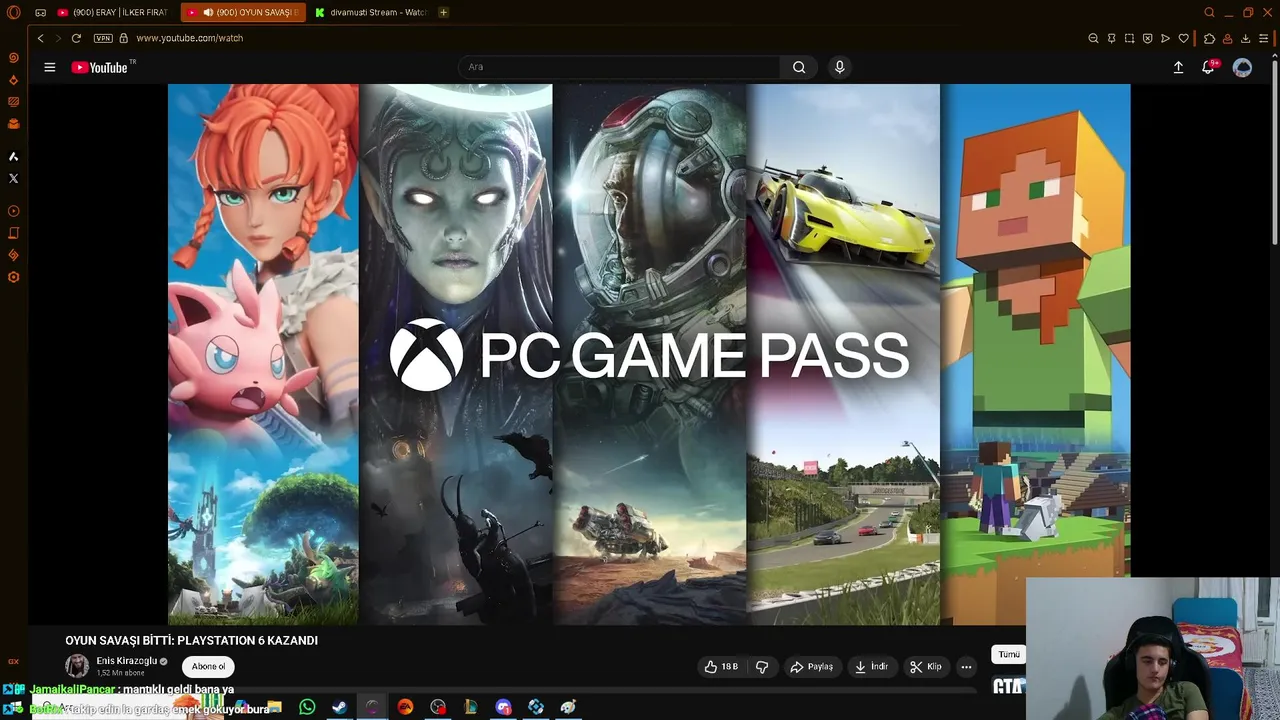The image size is (1280, 720).
Task: Open the YouTube create upload icon
Action: pos(1178,67)
